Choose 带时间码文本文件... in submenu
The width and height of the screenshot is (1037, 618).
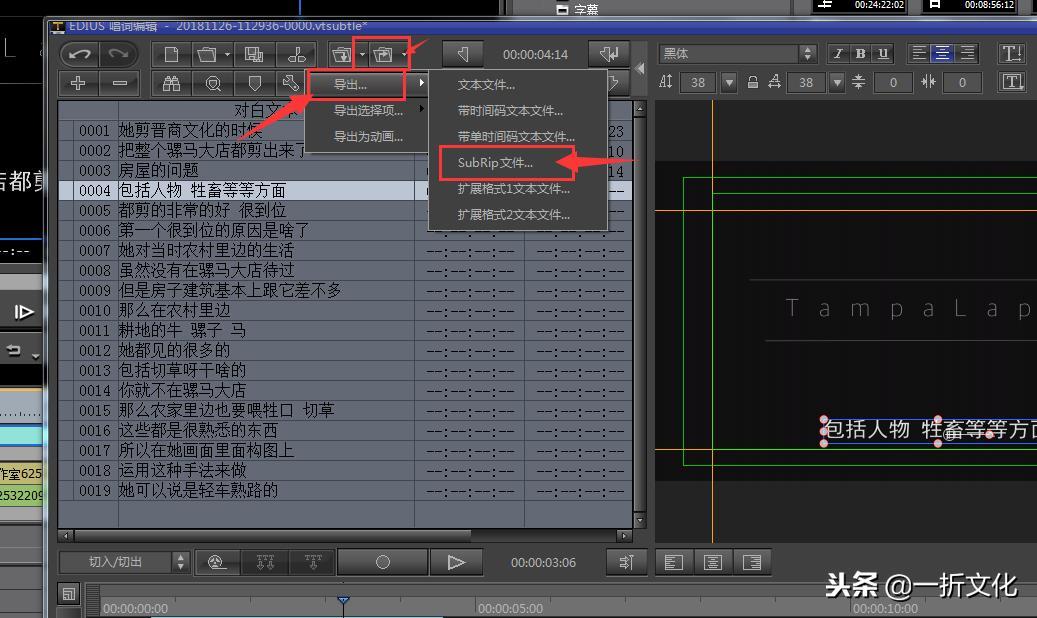pyautogui.click(x=518, y=110)
